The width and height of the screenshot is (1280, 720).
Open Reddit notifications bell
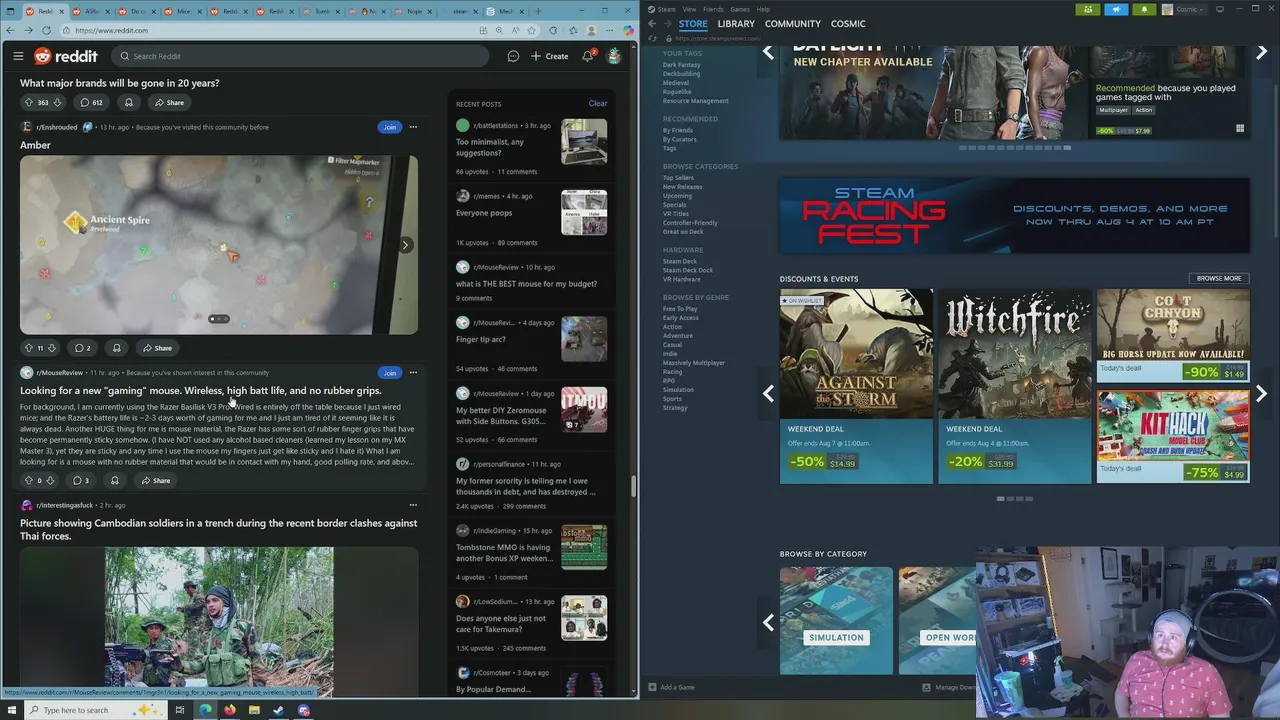tap(588, 56)
